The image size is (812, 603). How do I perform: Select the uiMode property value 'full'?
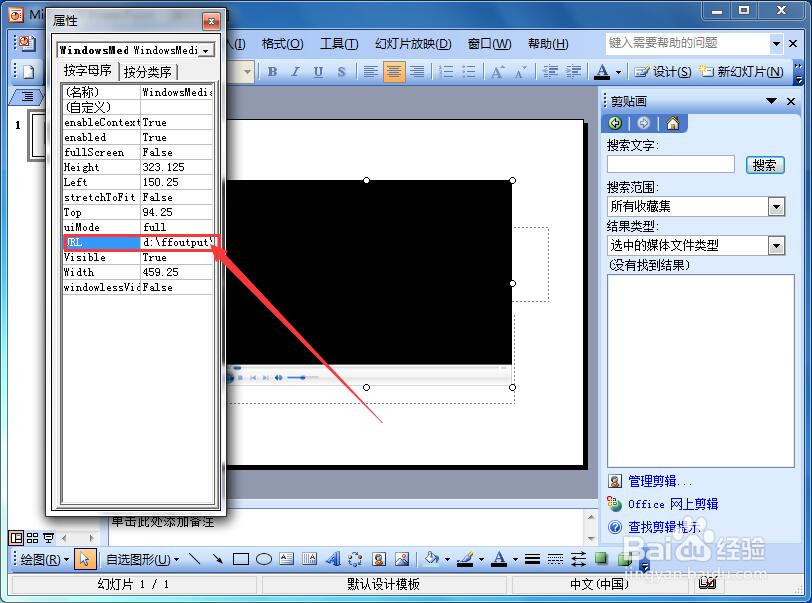[x=177, y=227]
